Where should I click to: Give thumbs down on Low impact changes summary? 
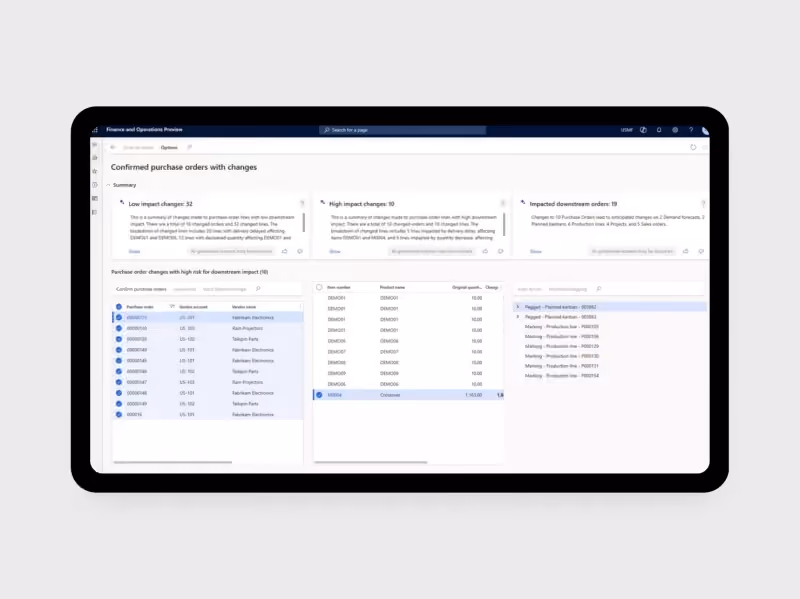300,251
